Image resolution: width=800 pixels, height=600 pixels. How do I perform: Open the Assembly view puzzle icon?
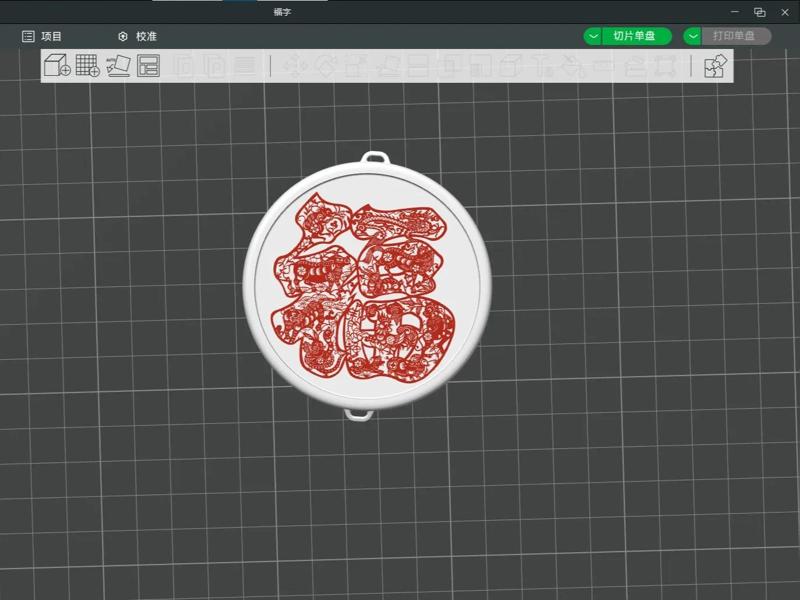pos(715,66)
